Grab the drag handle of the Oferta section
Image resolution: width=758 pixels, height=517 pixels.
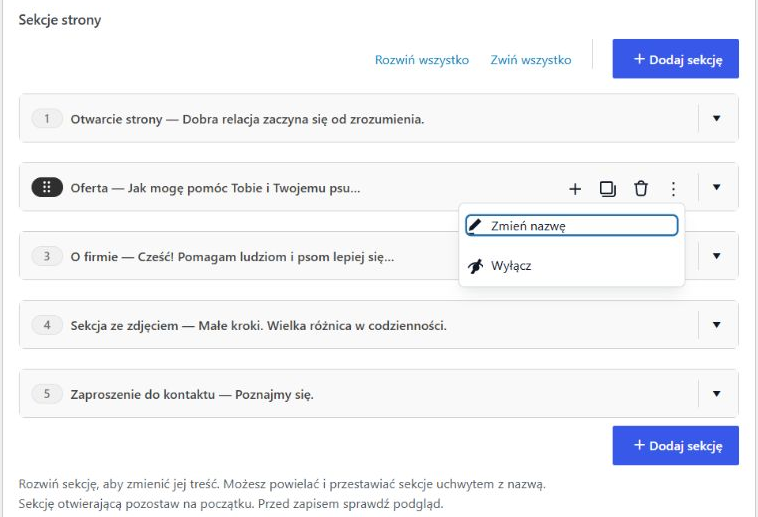[x=47, y=187]
